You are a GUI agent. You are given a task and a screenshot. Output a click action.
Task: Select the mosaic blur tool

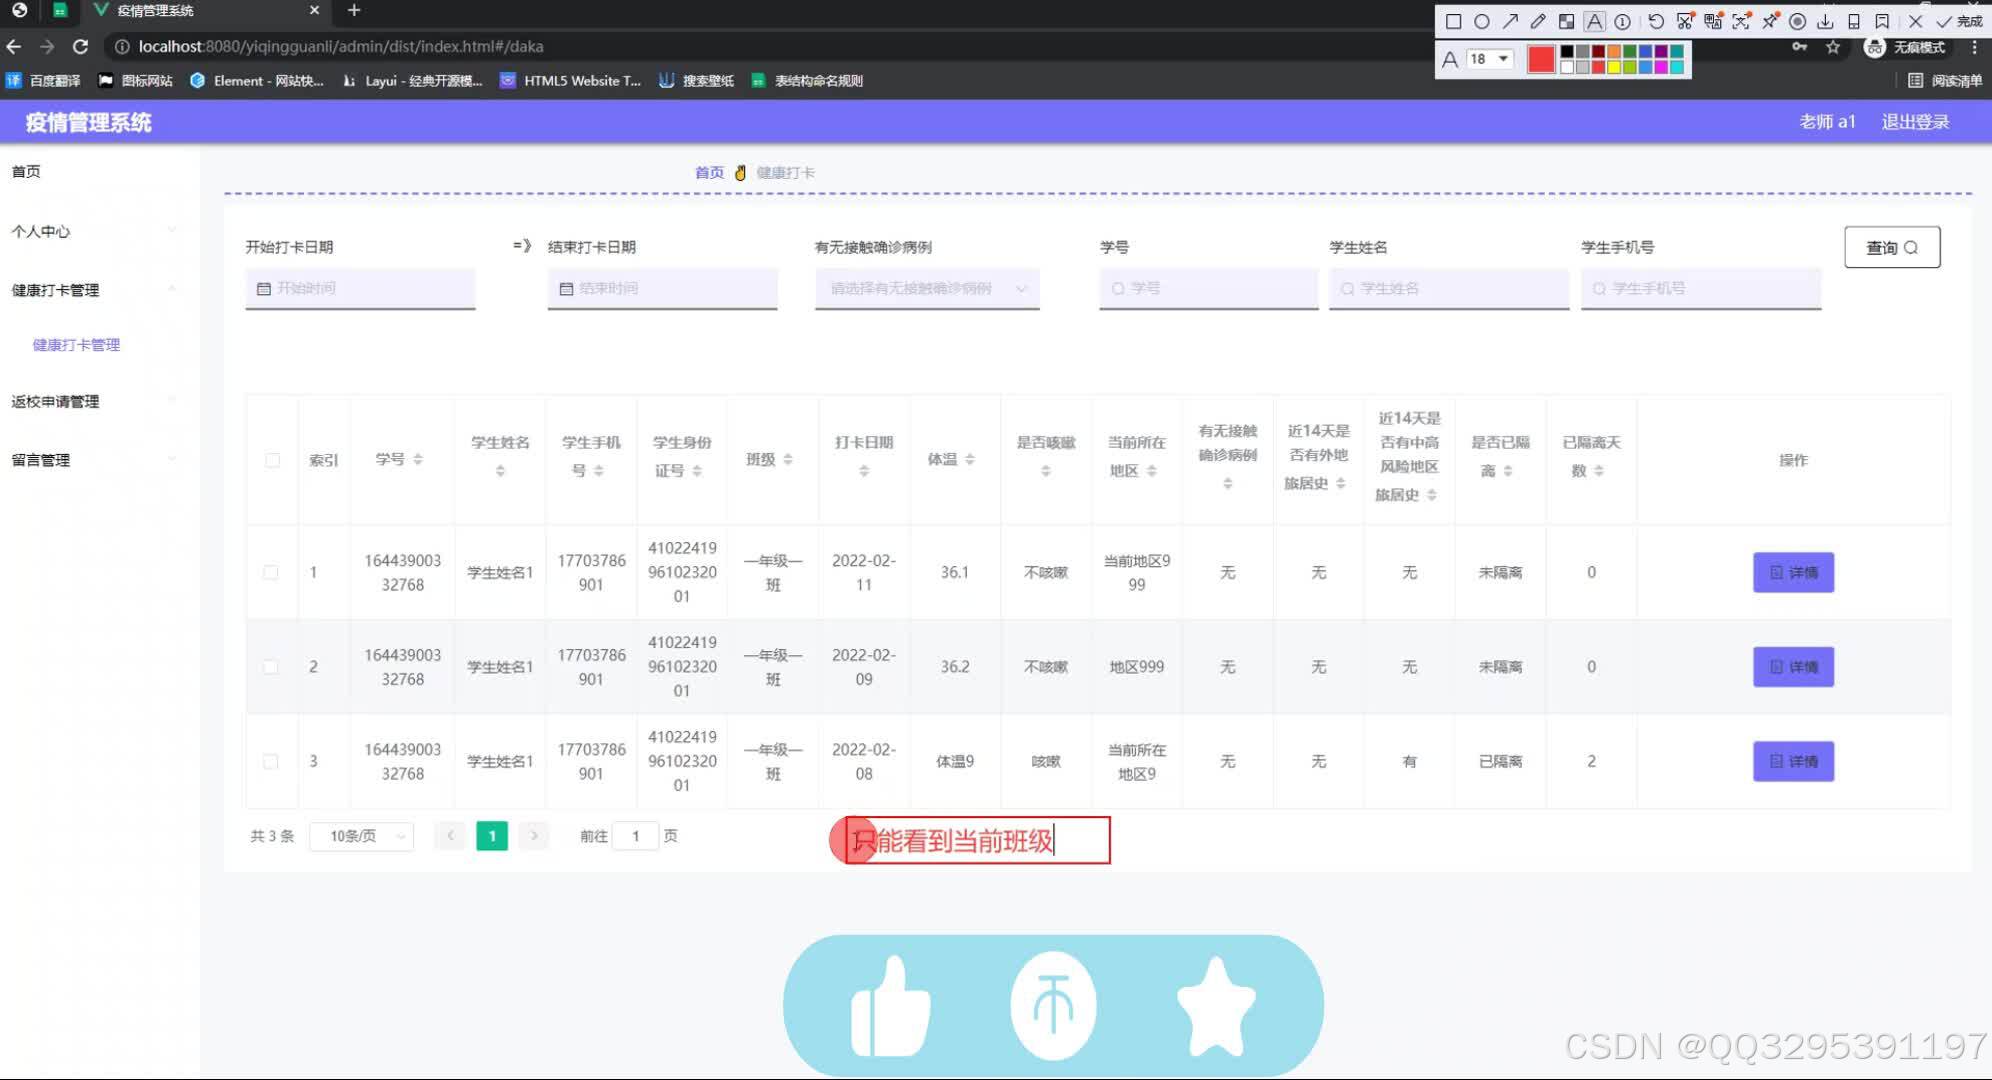1566,21
